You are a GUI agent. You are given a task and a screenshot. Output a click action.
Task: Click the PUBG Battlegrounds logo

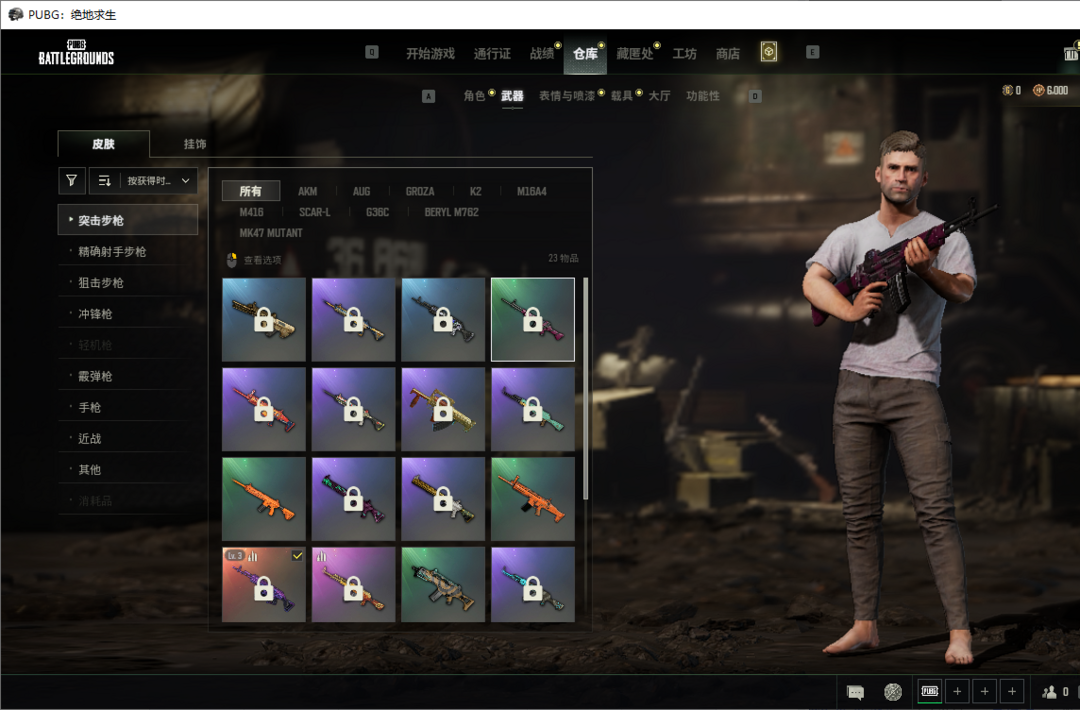[x=76, y=53]
